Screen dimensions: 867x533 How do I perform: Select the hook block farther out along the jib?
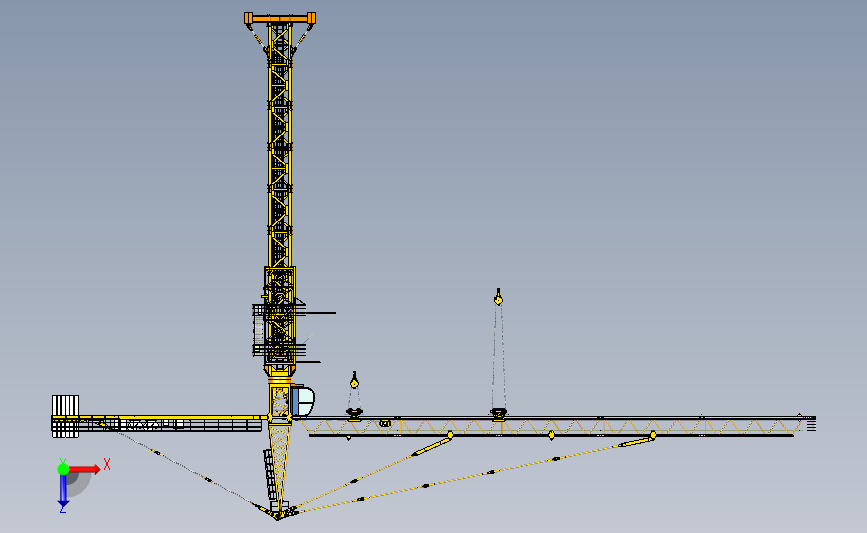(498, 297)
